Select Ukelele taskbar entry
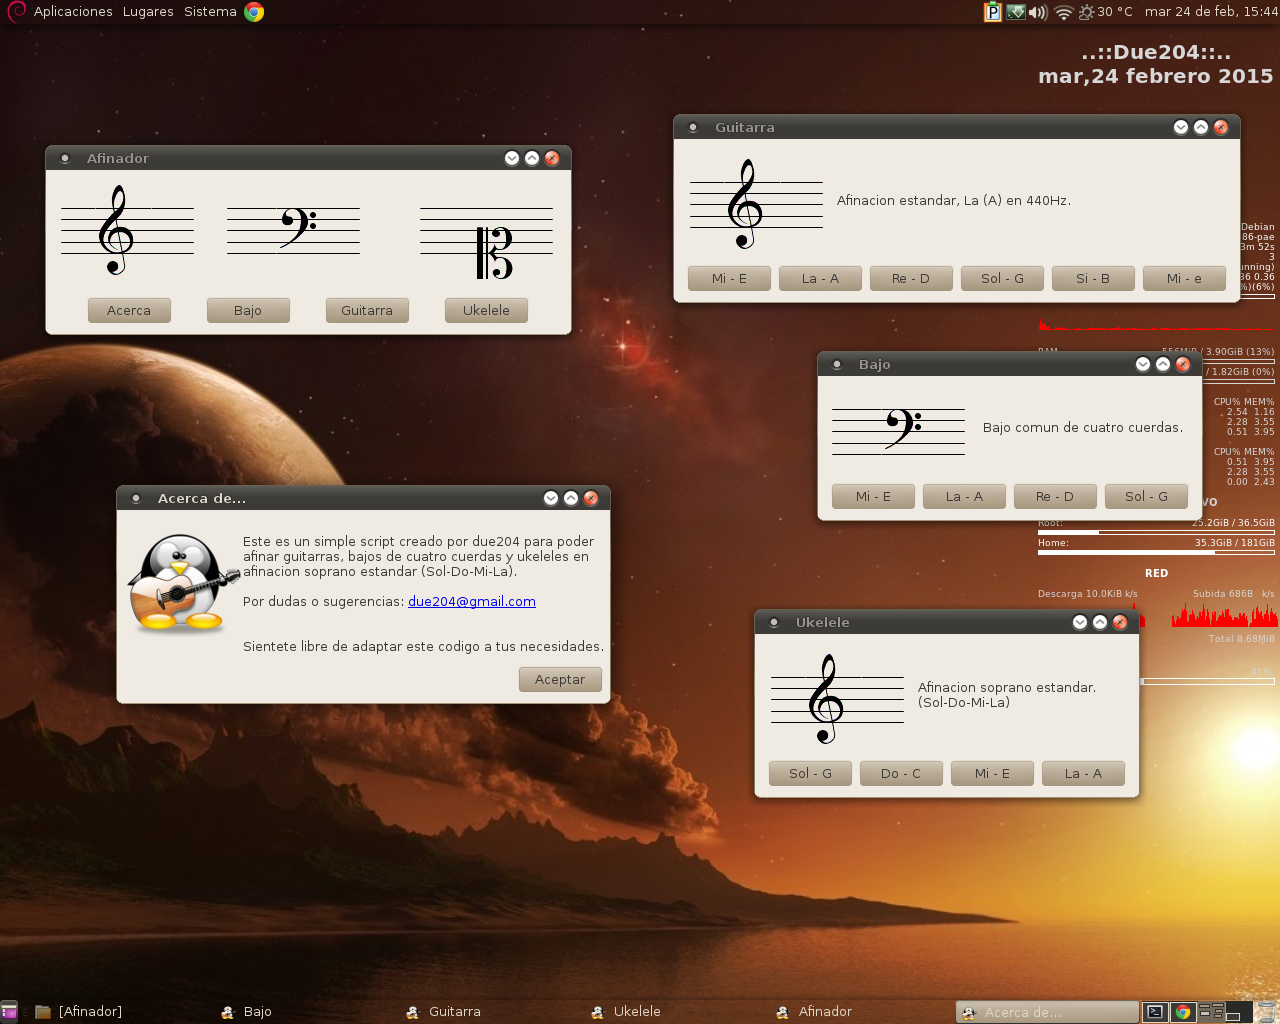The height and width of the screenshot is (1024, 1280). coord(677,1012)
